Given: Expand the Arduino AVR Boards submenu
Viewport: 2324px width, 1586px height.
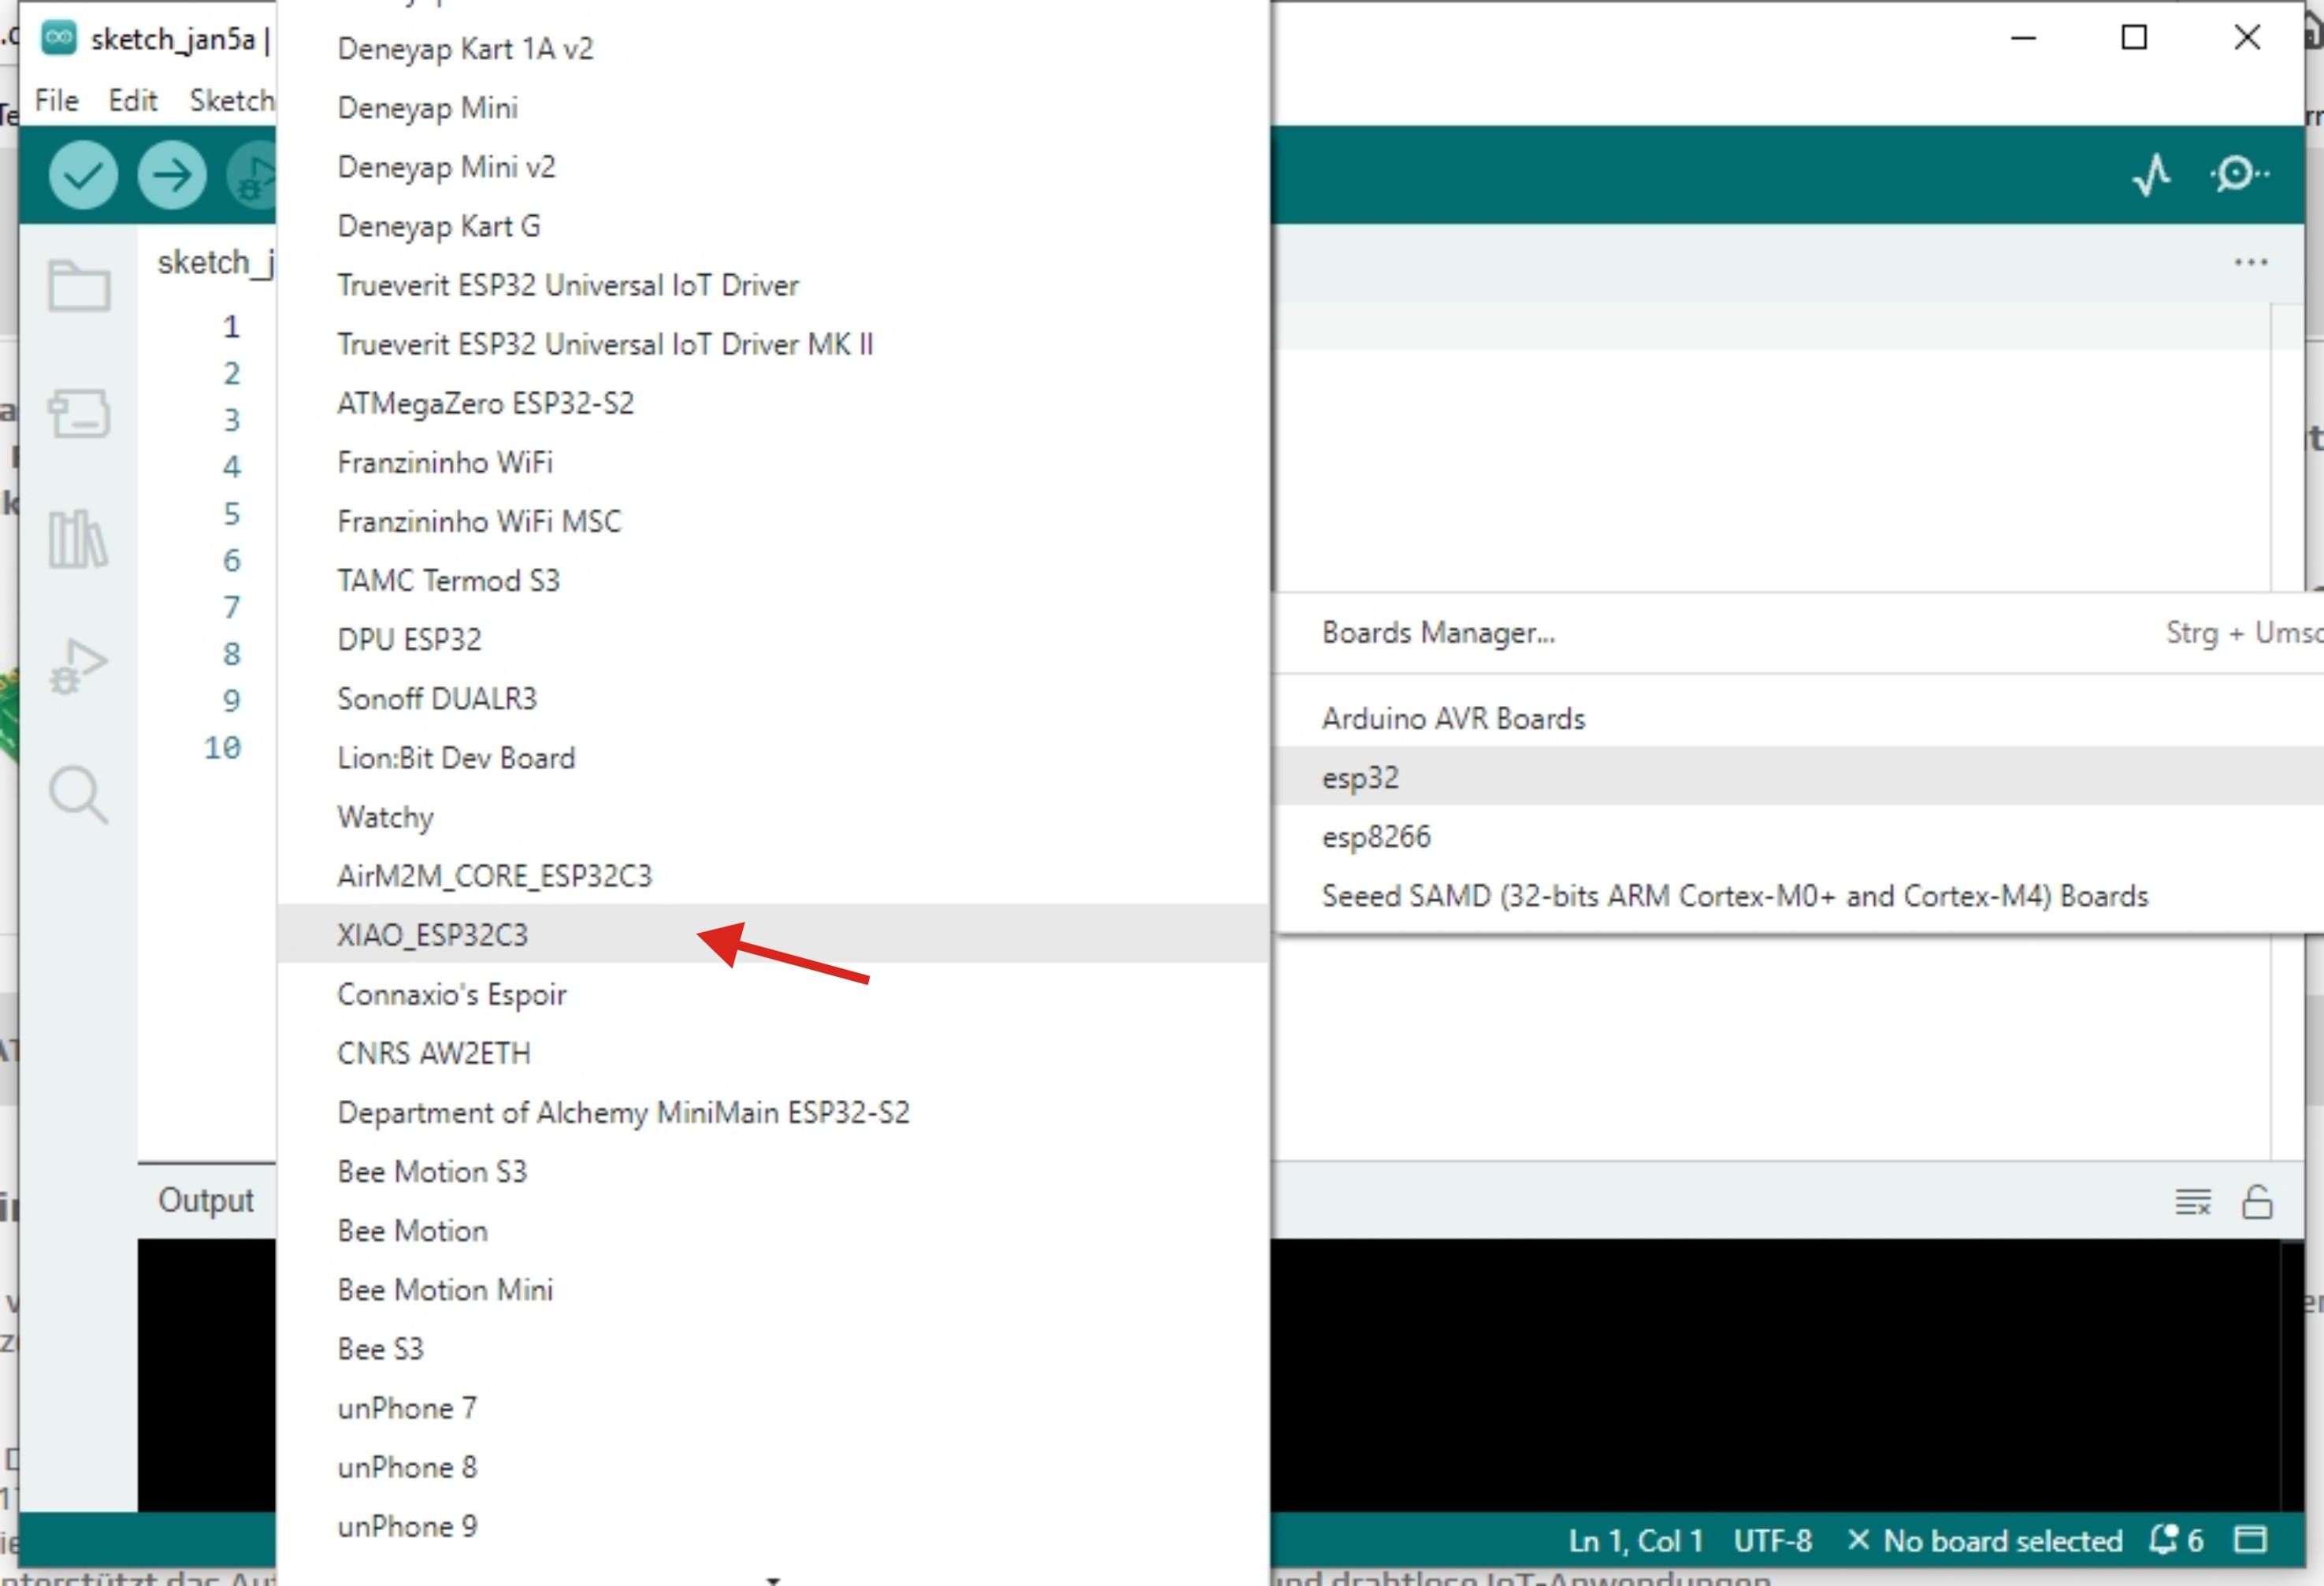Looking at the screenshot, I should point(1453,718).
